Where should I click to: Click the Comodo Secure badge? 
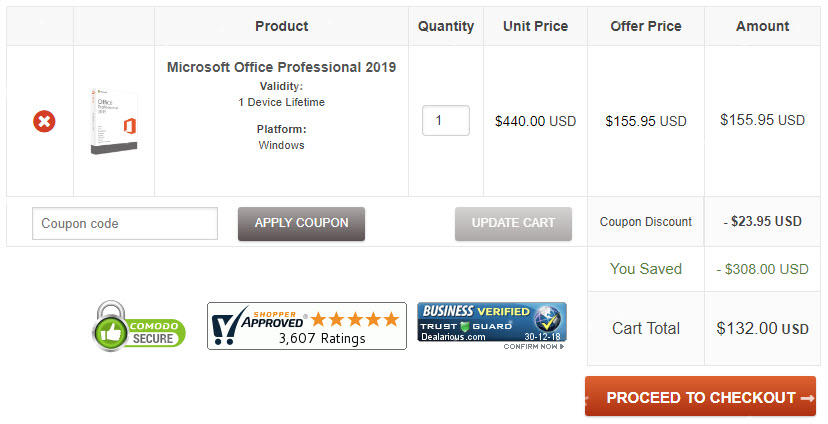pos(139,326)
